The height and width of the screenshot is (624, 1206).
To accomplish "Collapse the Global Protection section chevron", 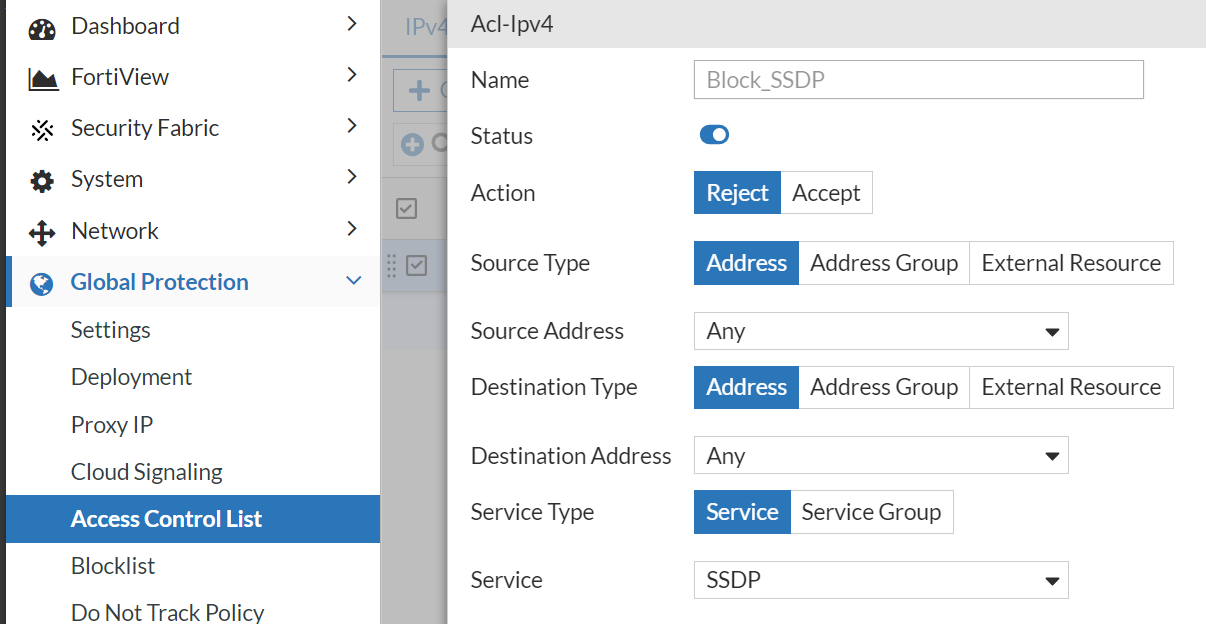I will pyautogui.click(x=353, y=281).
